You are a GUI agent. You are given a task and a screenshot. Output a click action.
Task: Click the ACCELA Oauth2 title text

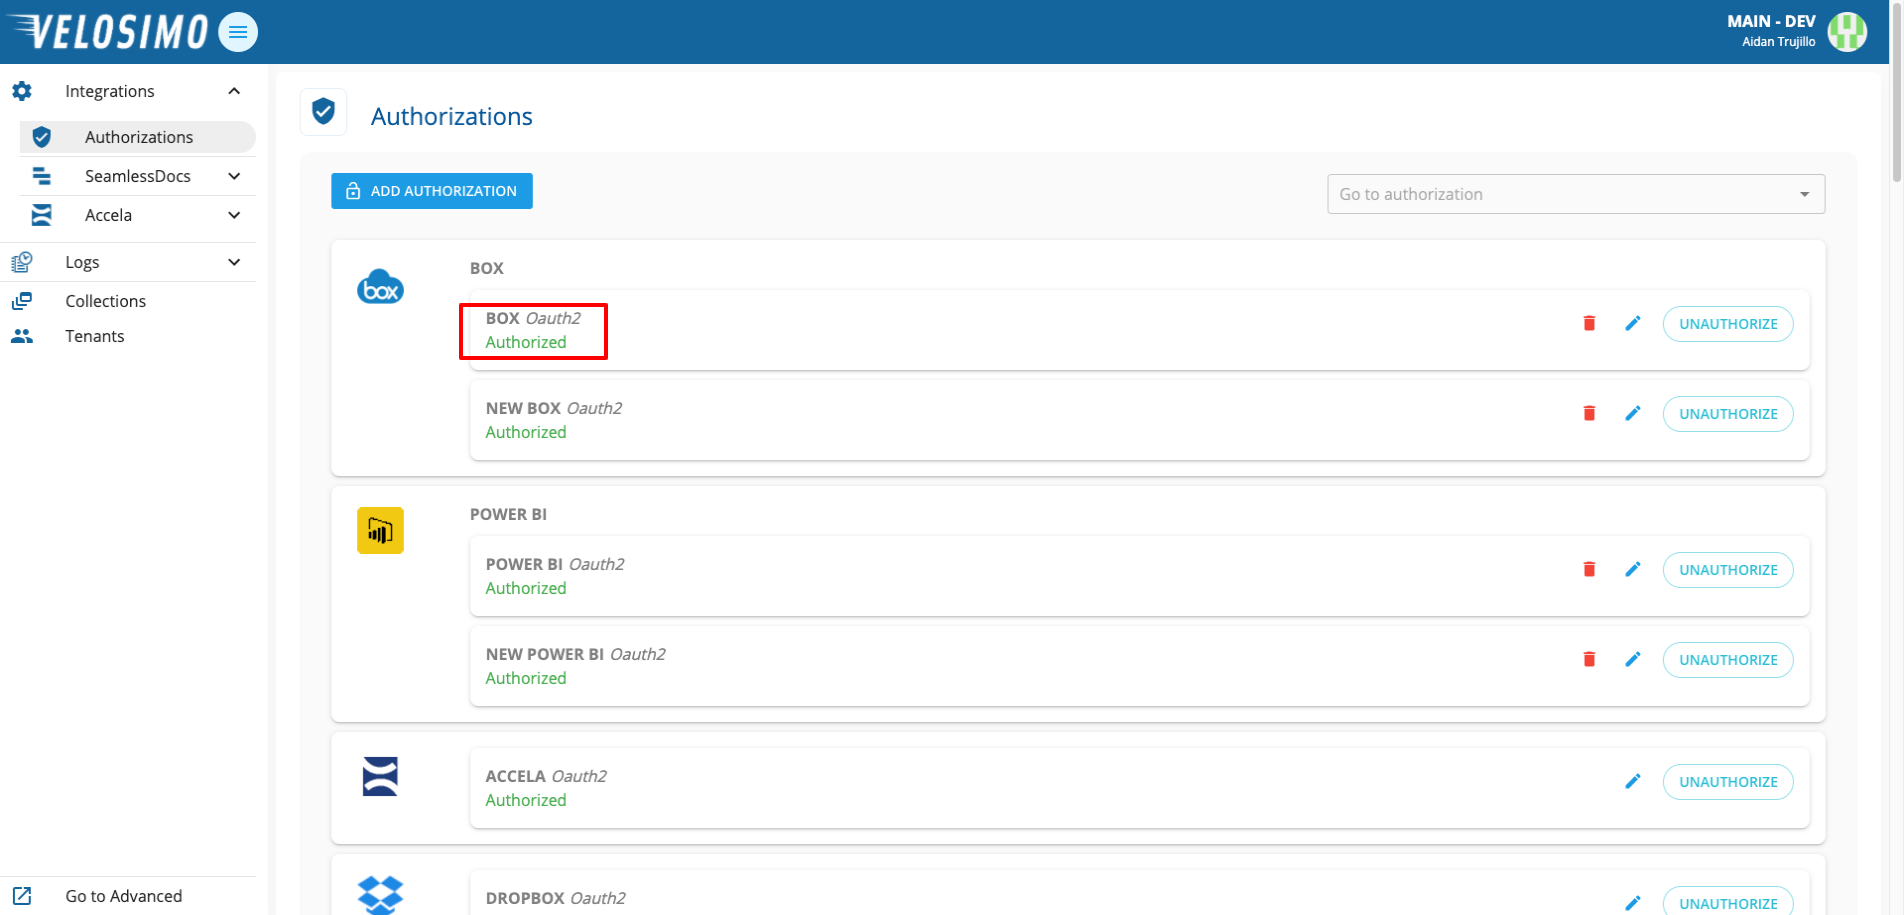click(546, 776)
